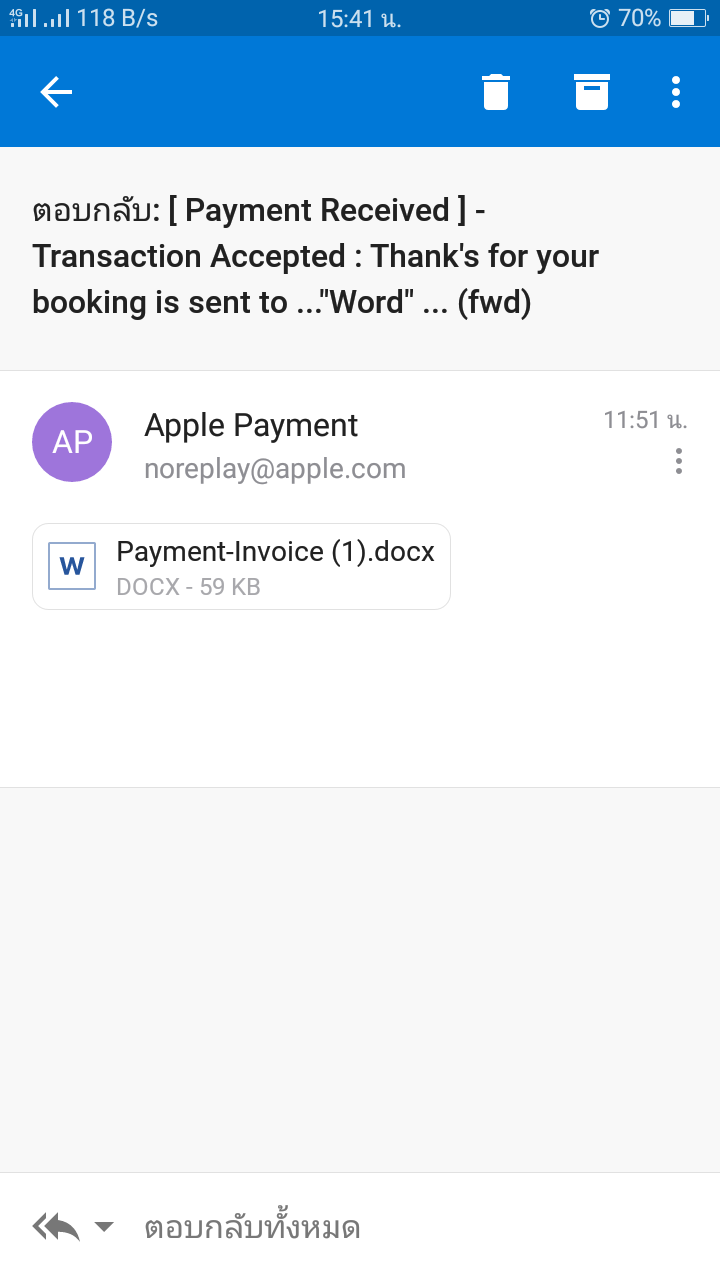Delete this email with the trash icon
This screenshot has height=1280, width=720.
pyautogui.click(x=496, y=92)
